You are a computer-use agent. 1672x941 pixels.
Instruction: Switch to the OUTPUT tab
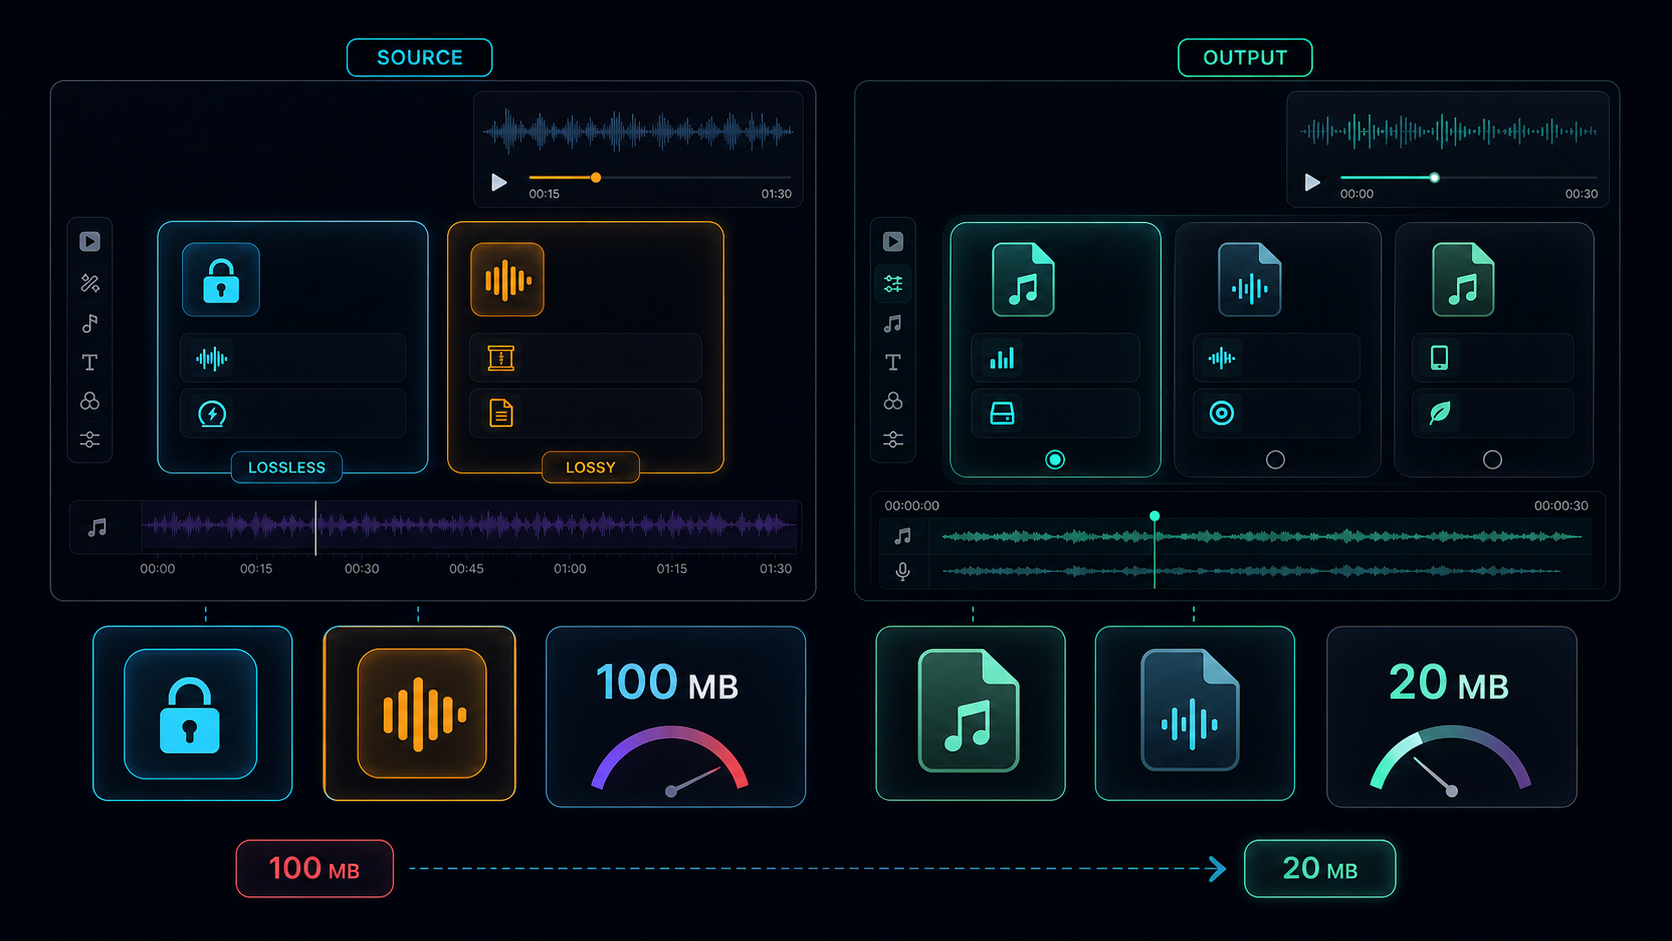pos(1245,58)
